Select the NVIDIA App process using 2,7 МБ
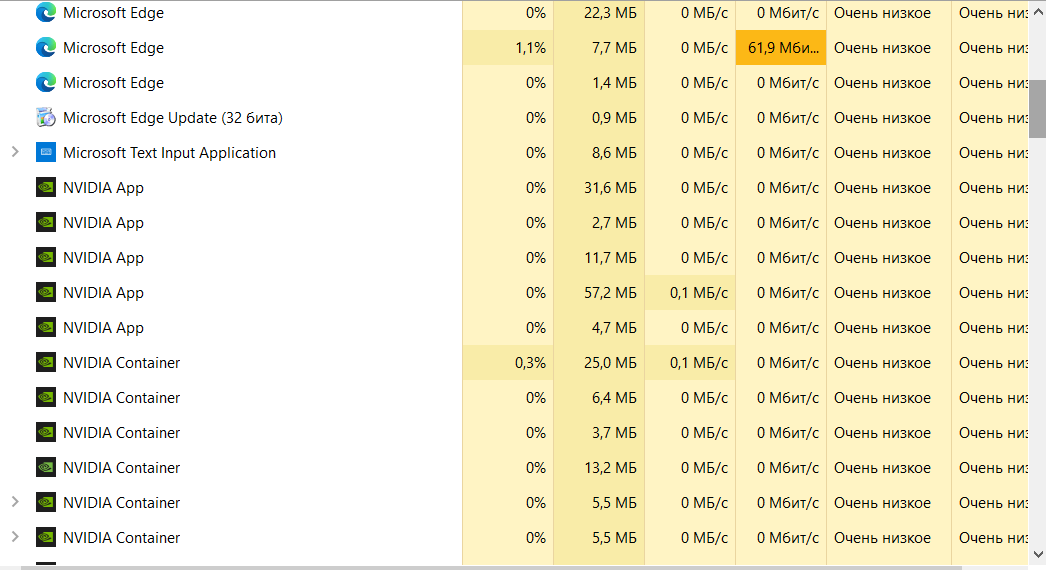 click(x=103, y=223)
